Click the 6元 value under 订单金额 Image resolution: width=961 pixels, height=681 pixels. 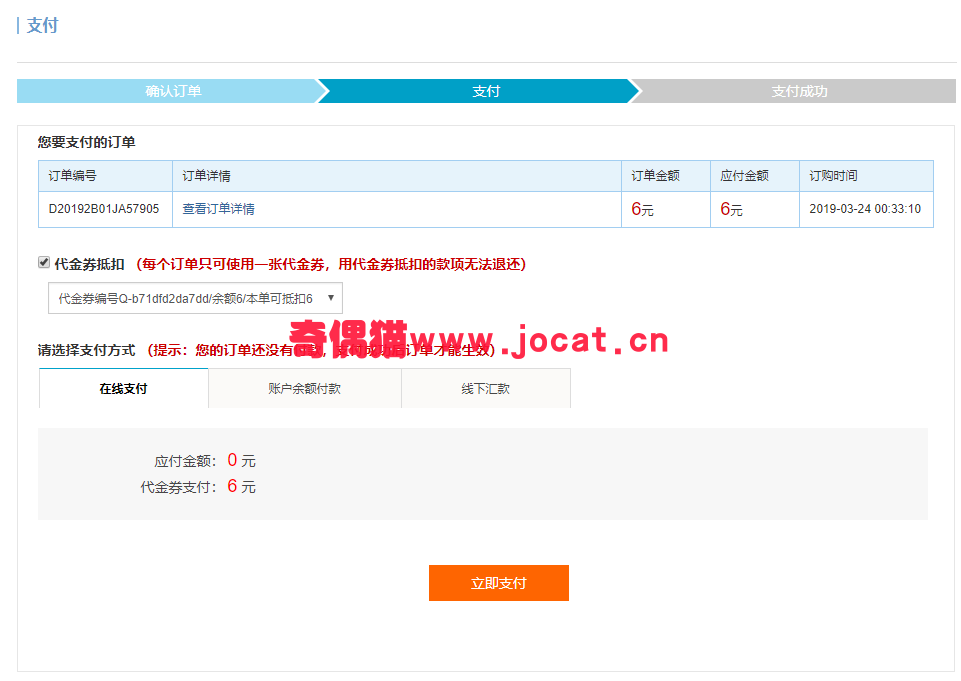coord(642,209)
